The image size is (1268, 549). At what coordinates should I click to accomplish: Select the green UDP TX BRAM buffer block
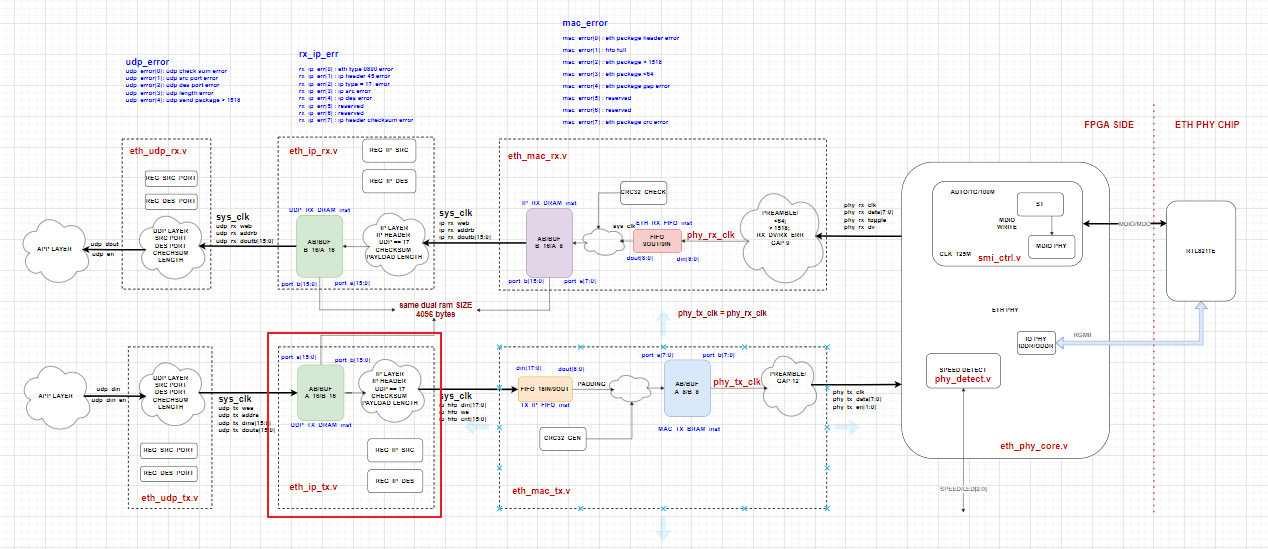[321, 393]
